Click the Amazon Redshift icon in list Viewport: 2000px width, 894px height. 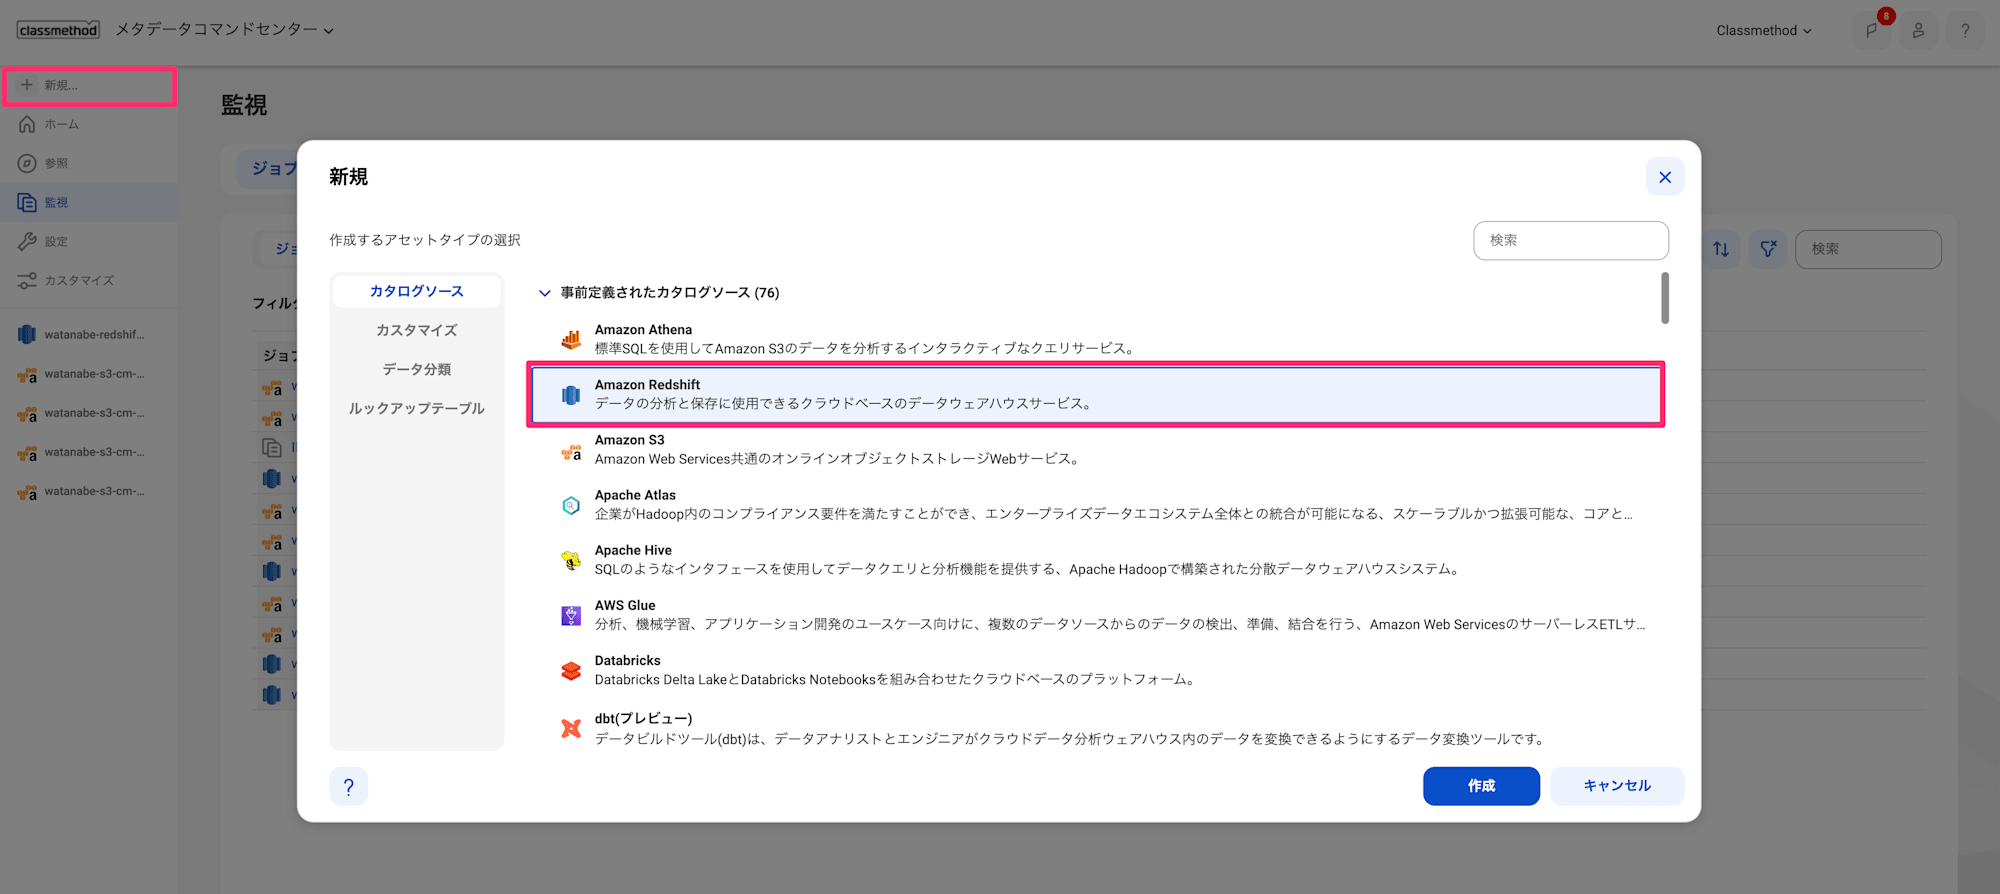click(571, 395)
